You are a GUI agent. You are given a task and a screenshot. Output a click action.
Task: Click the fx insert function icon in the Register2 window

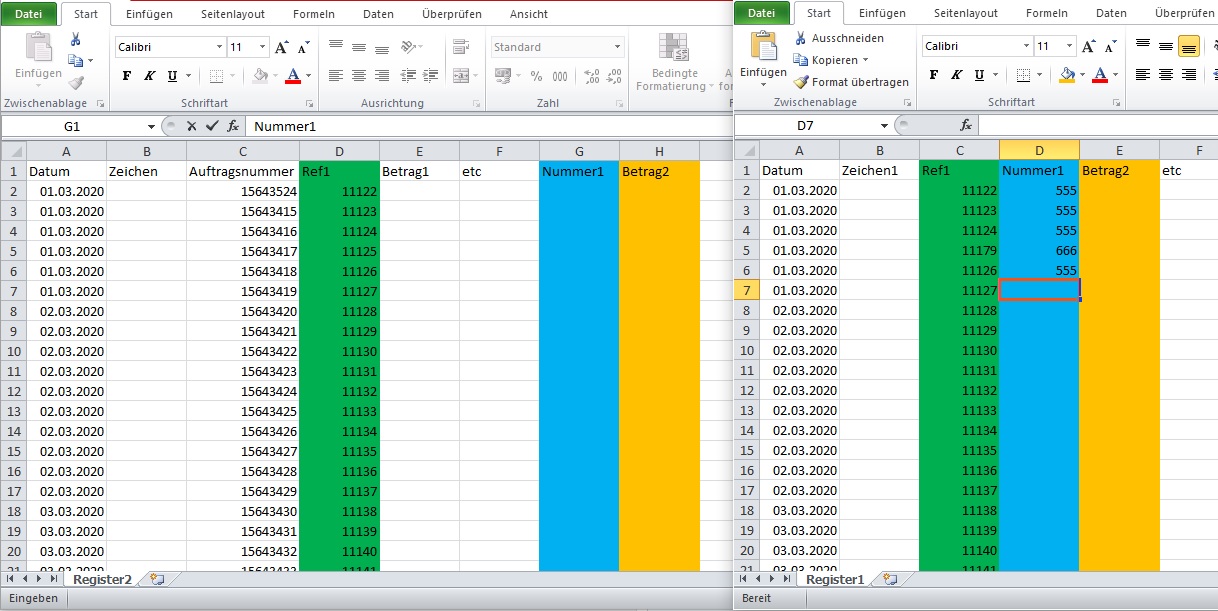click(x=233, y=126)
